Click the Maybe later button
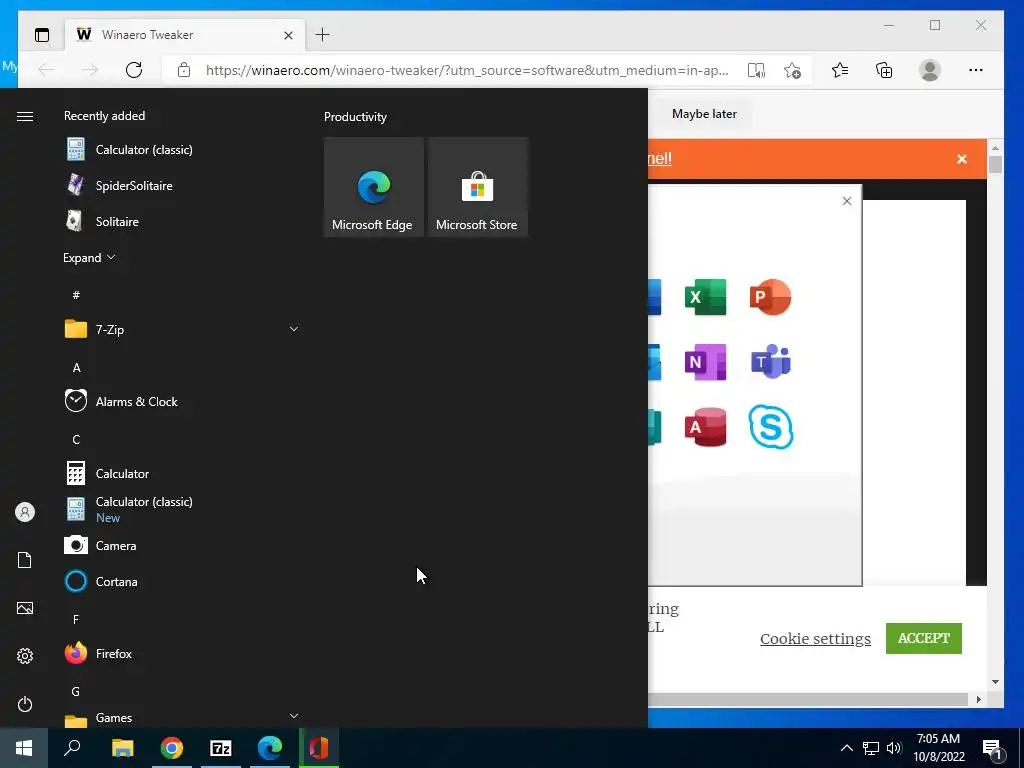The height and width of the screenshot is (768, 1024). [704, 114]
